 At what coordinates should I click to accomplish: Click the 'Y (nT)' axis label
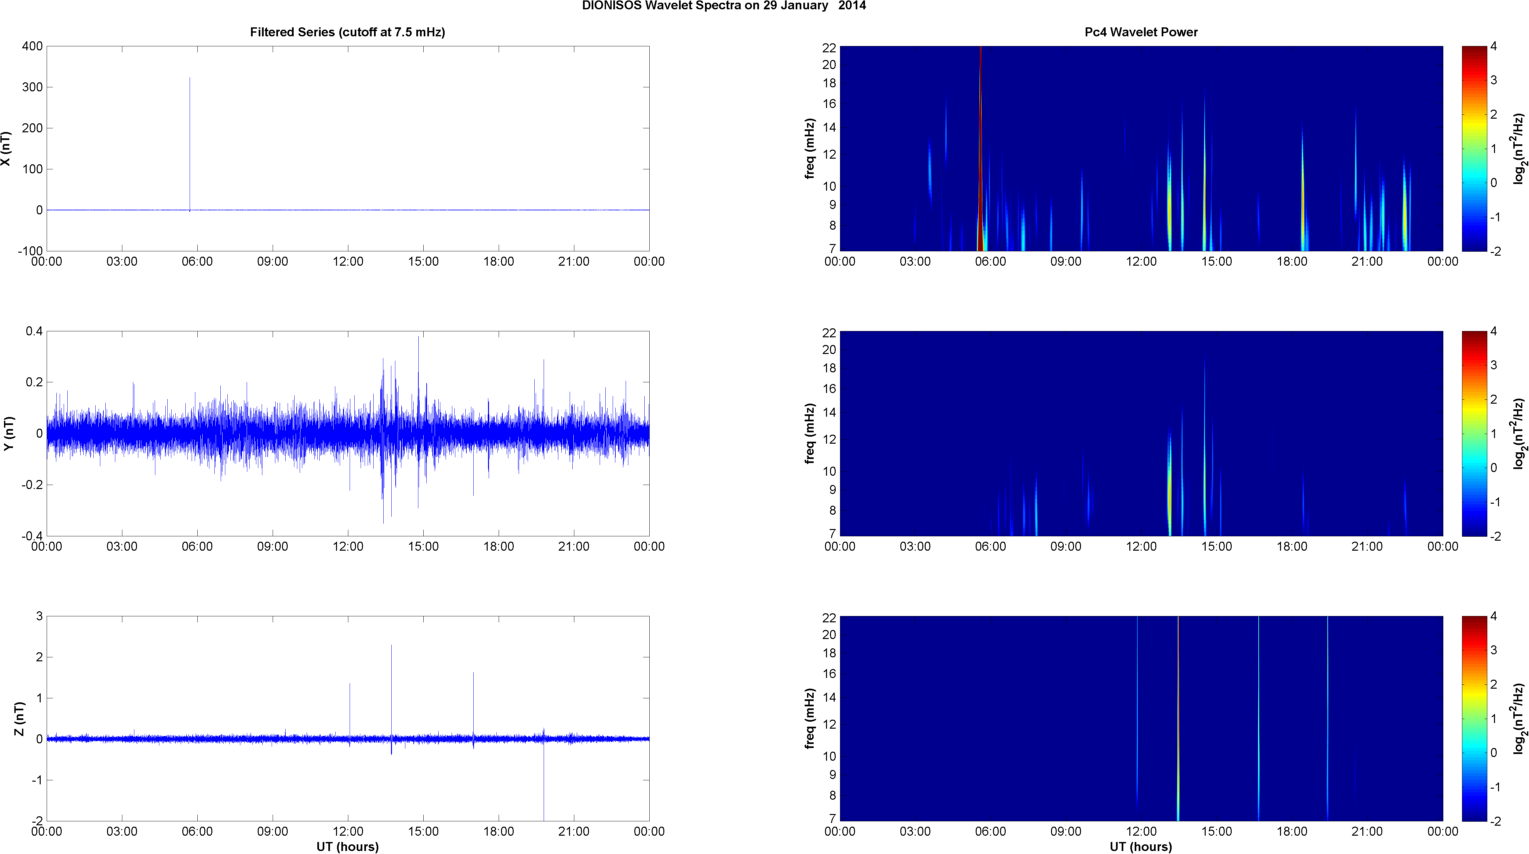click(x=7, y=433)
